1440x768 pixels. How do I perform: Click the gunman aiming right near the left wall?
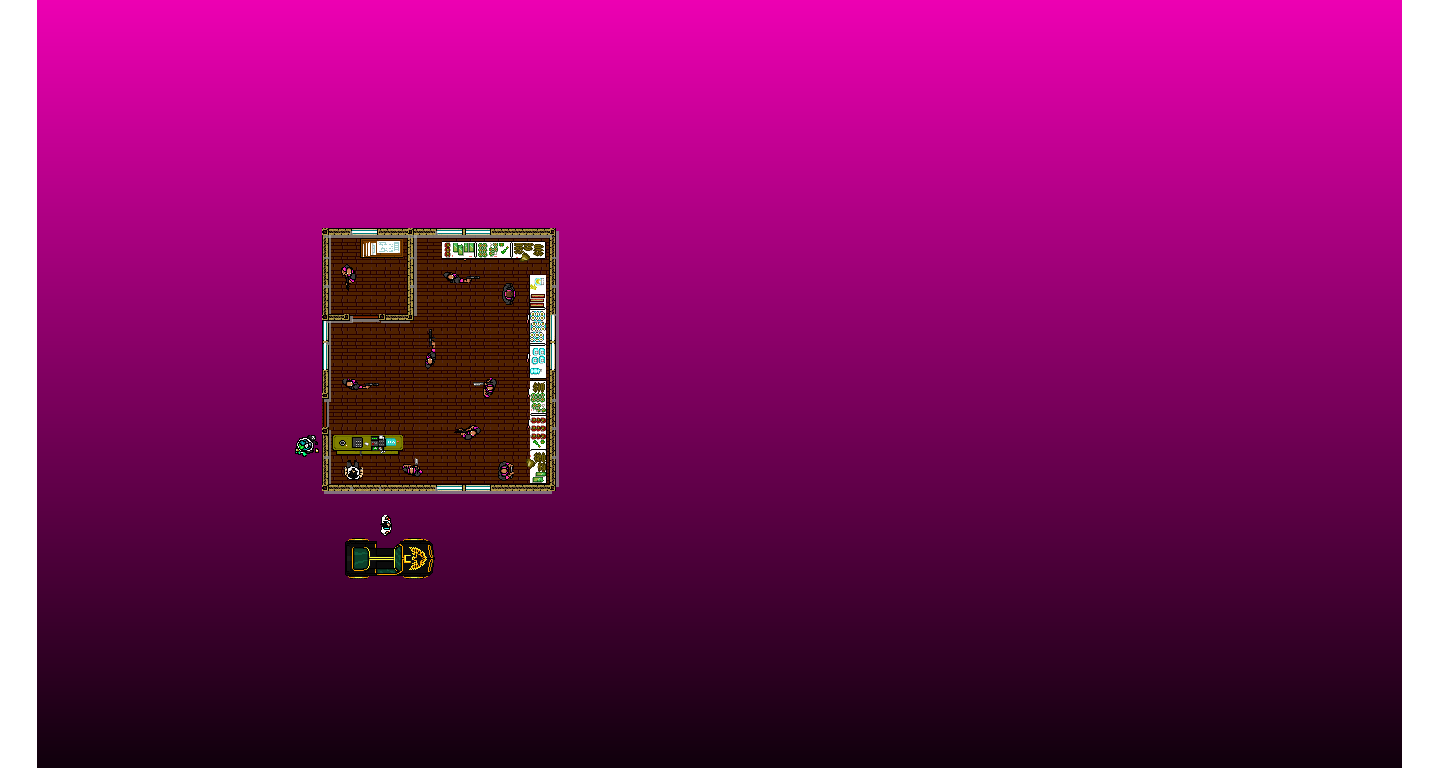pyautogui.click(x=358, y=384)
